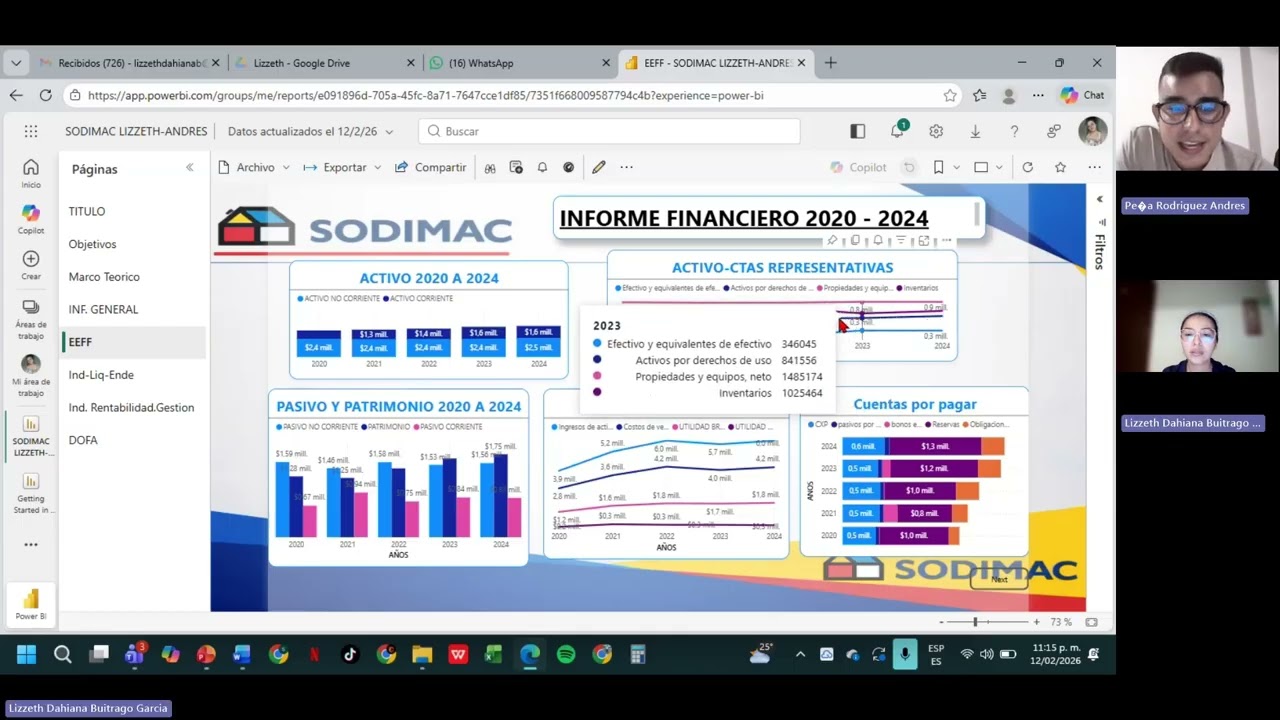Refresh visuals using the circular arrow icon

[1027, 167]
